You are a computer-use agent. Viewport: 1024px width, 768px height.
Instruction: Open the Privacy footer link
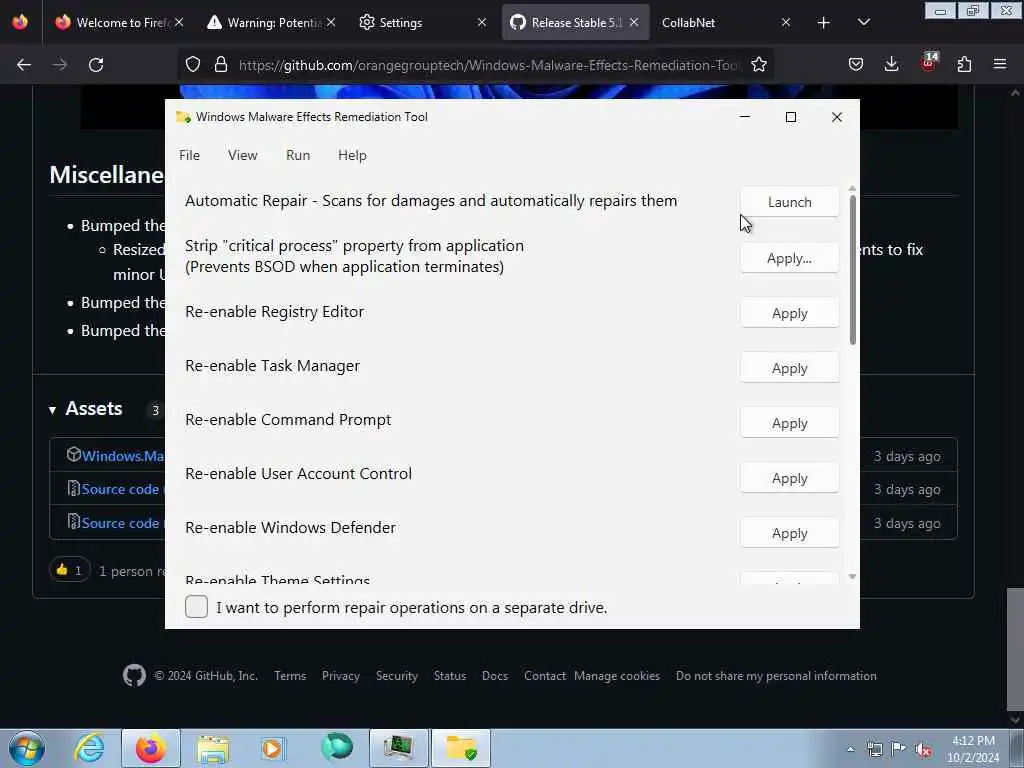click(x=341, y=676)
